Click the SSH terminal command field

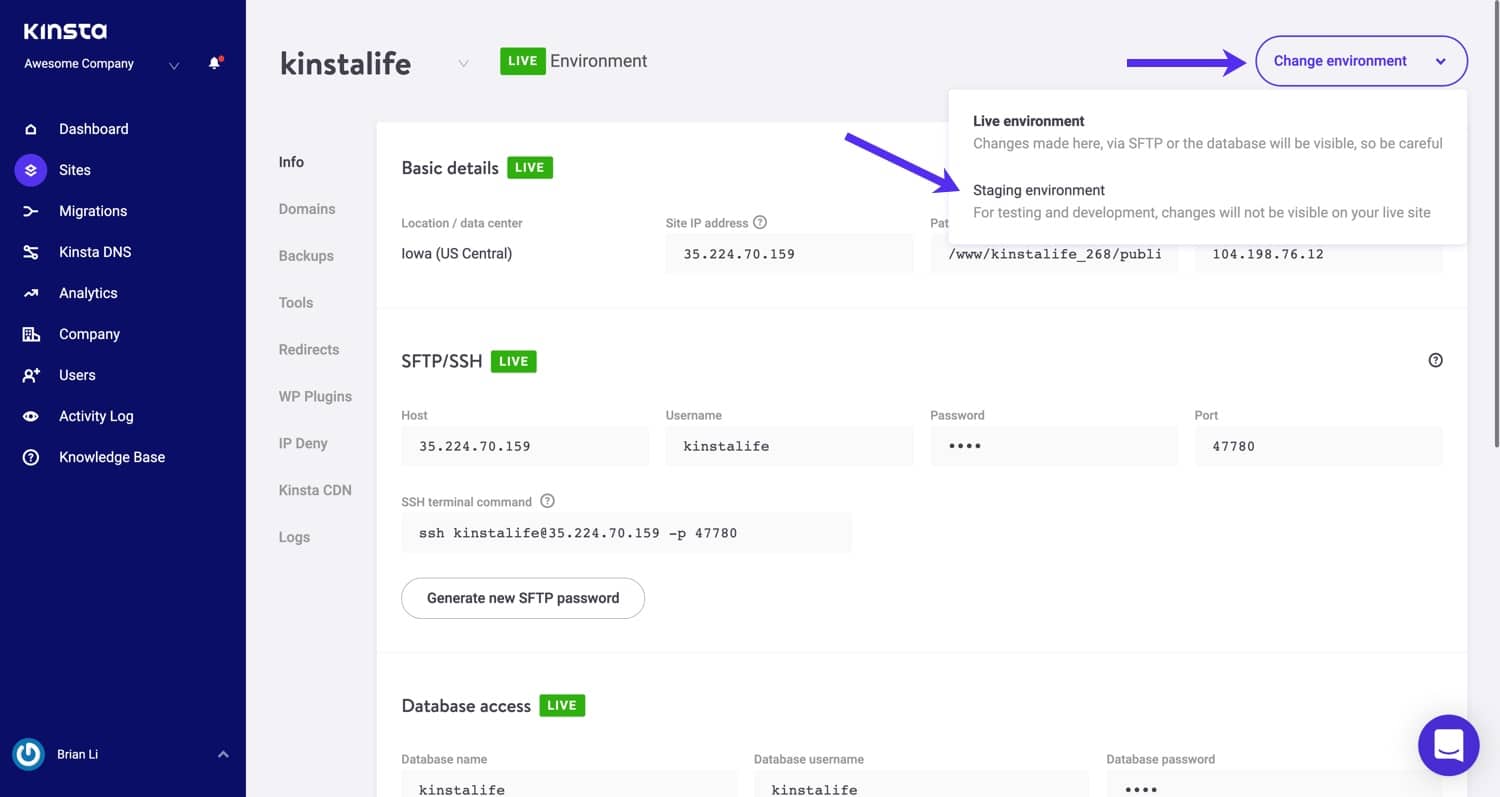(x=626, y=533)
